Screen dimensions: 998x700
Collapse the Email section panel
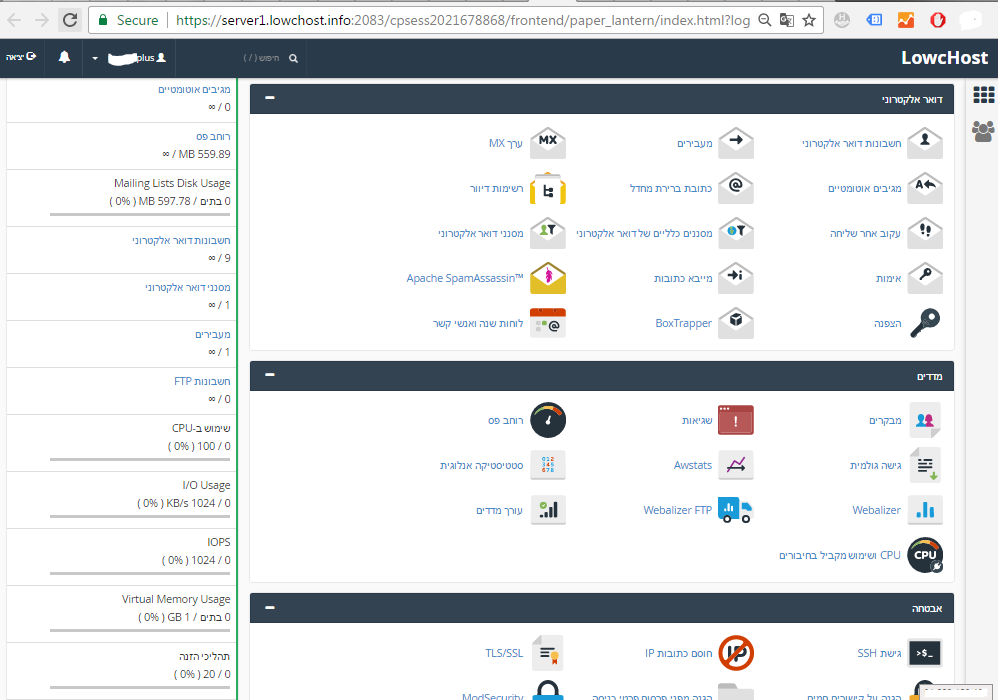pos(270,99)
